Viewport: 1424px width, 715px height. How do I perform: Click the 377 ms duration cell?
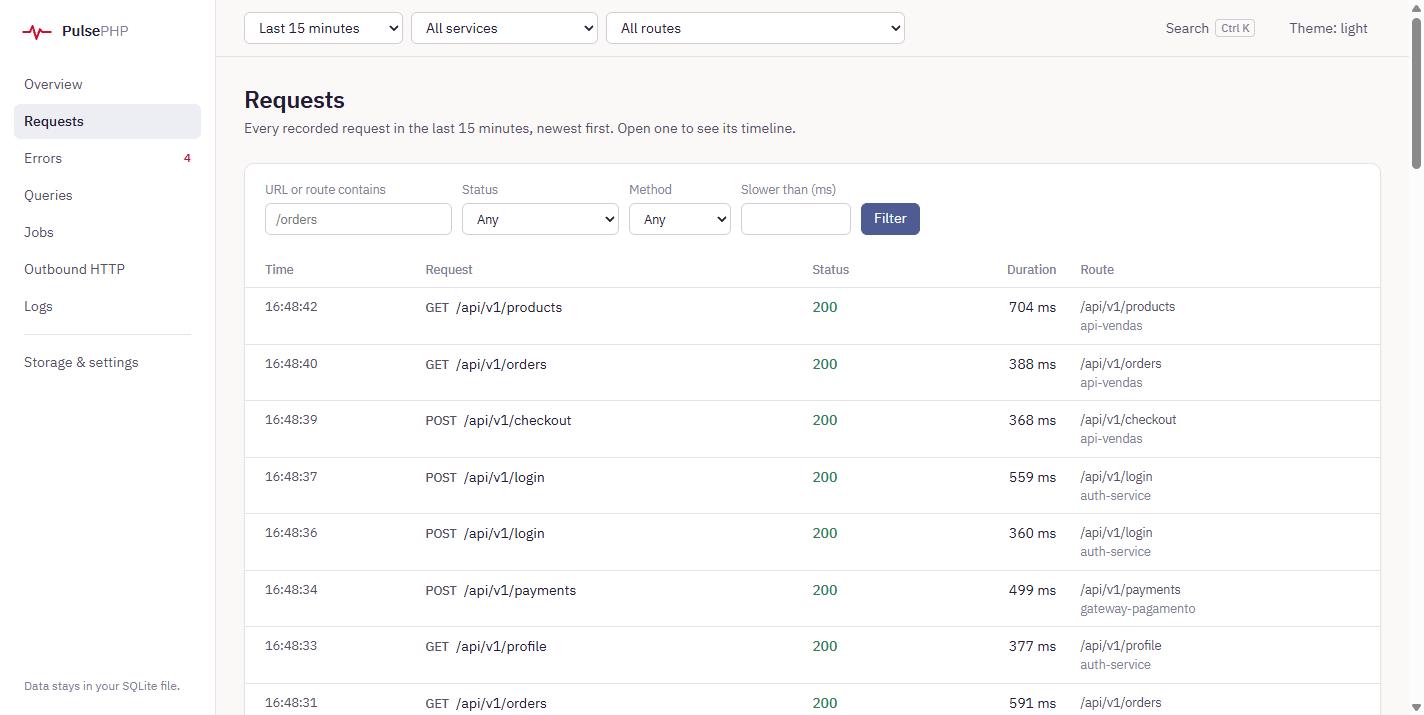click(1032, 646)
